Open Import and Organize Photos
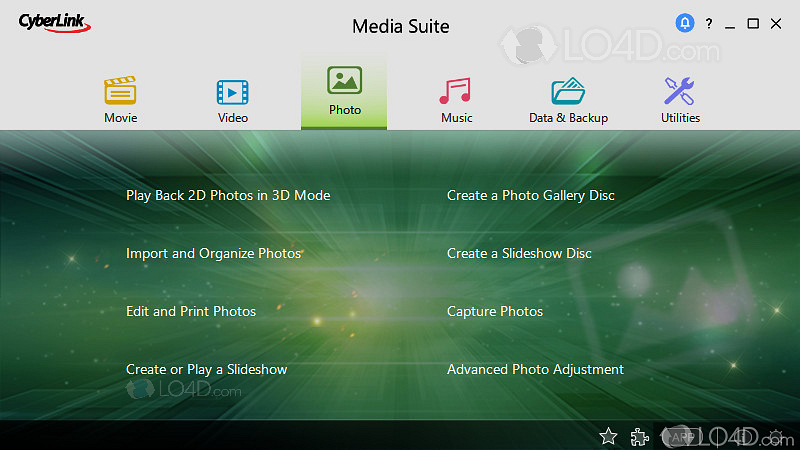Viewport: 800px width, 450px height. coord(213,254)
